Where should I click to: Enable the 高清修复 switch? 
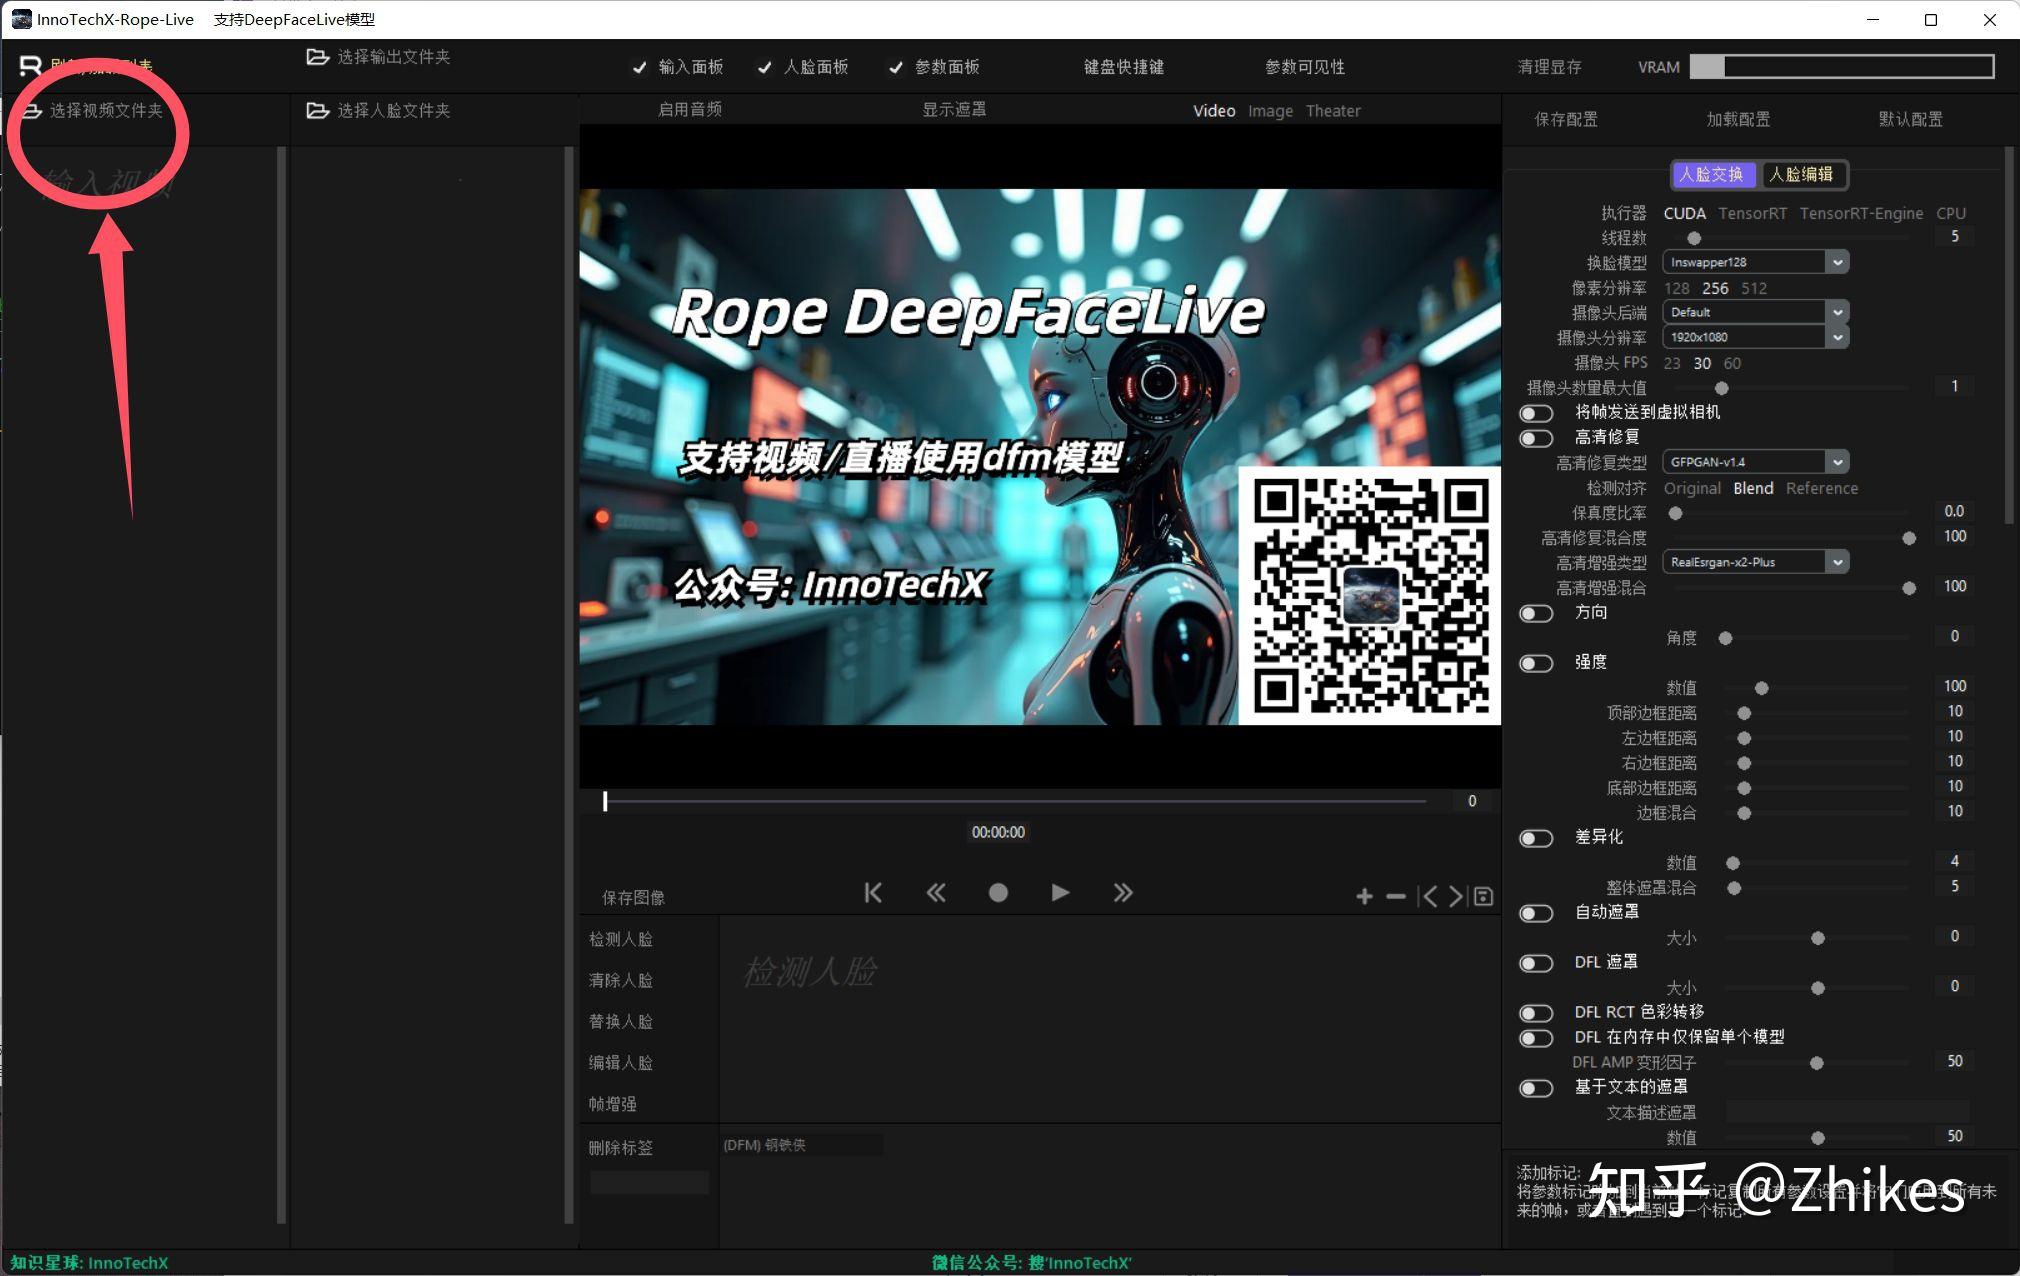1536,438
